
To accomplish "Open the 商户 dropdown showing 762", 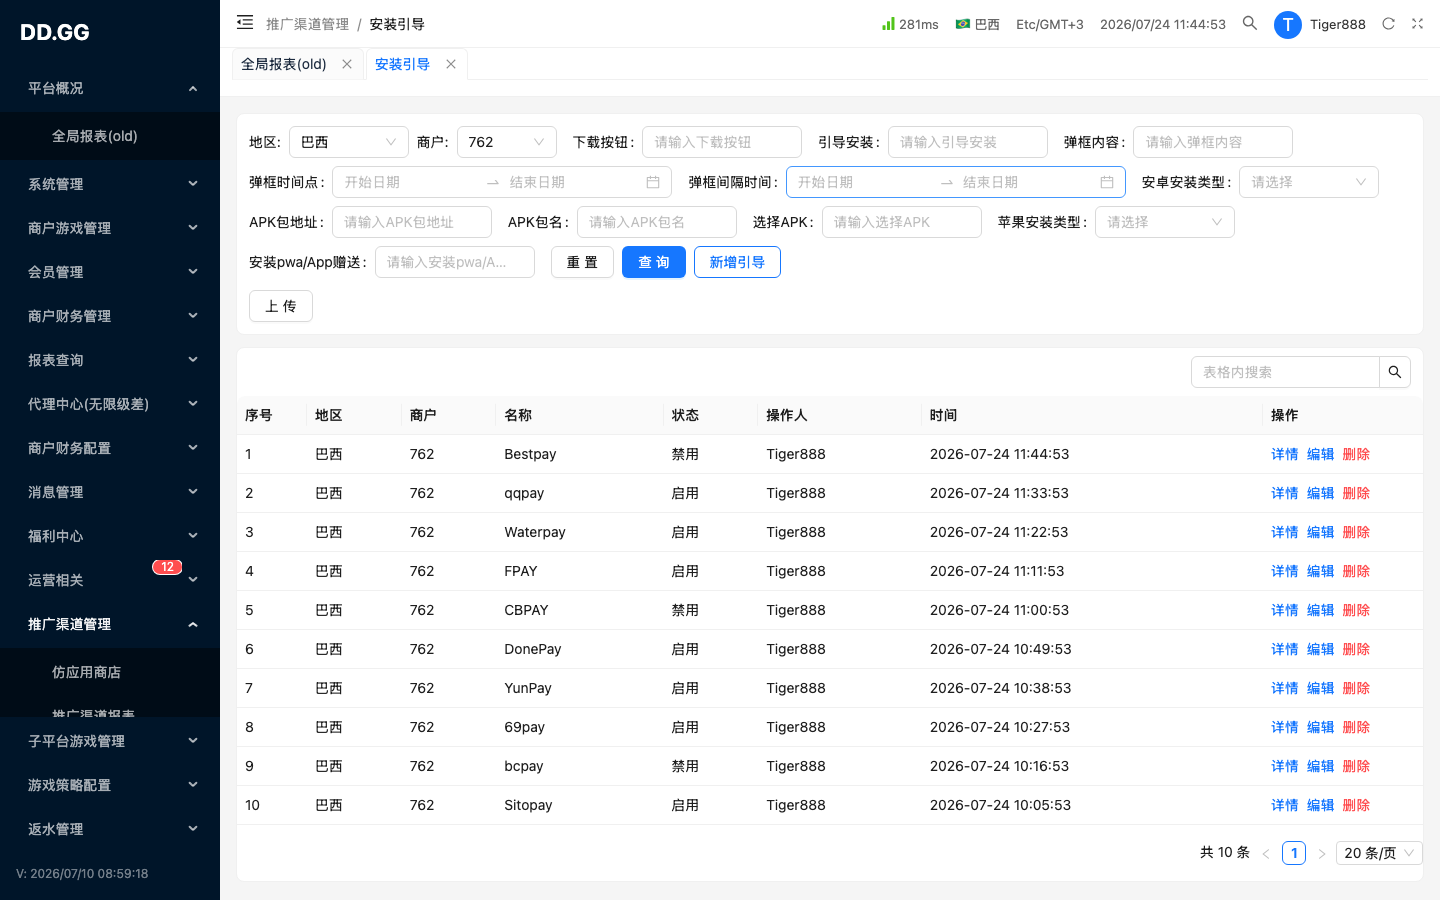I will [x=507, y=142].
